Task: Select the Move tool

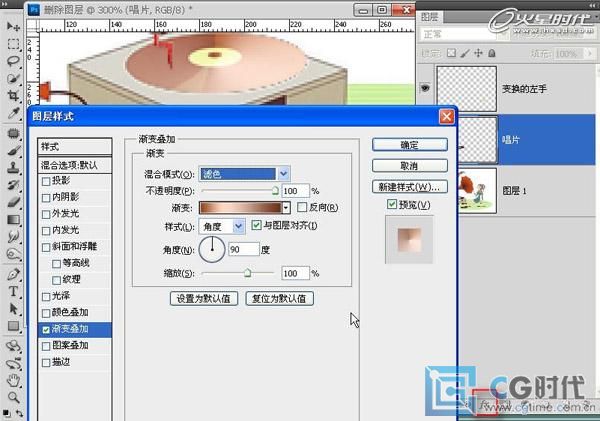Action: pyautogui.click(x=13, y=26)
